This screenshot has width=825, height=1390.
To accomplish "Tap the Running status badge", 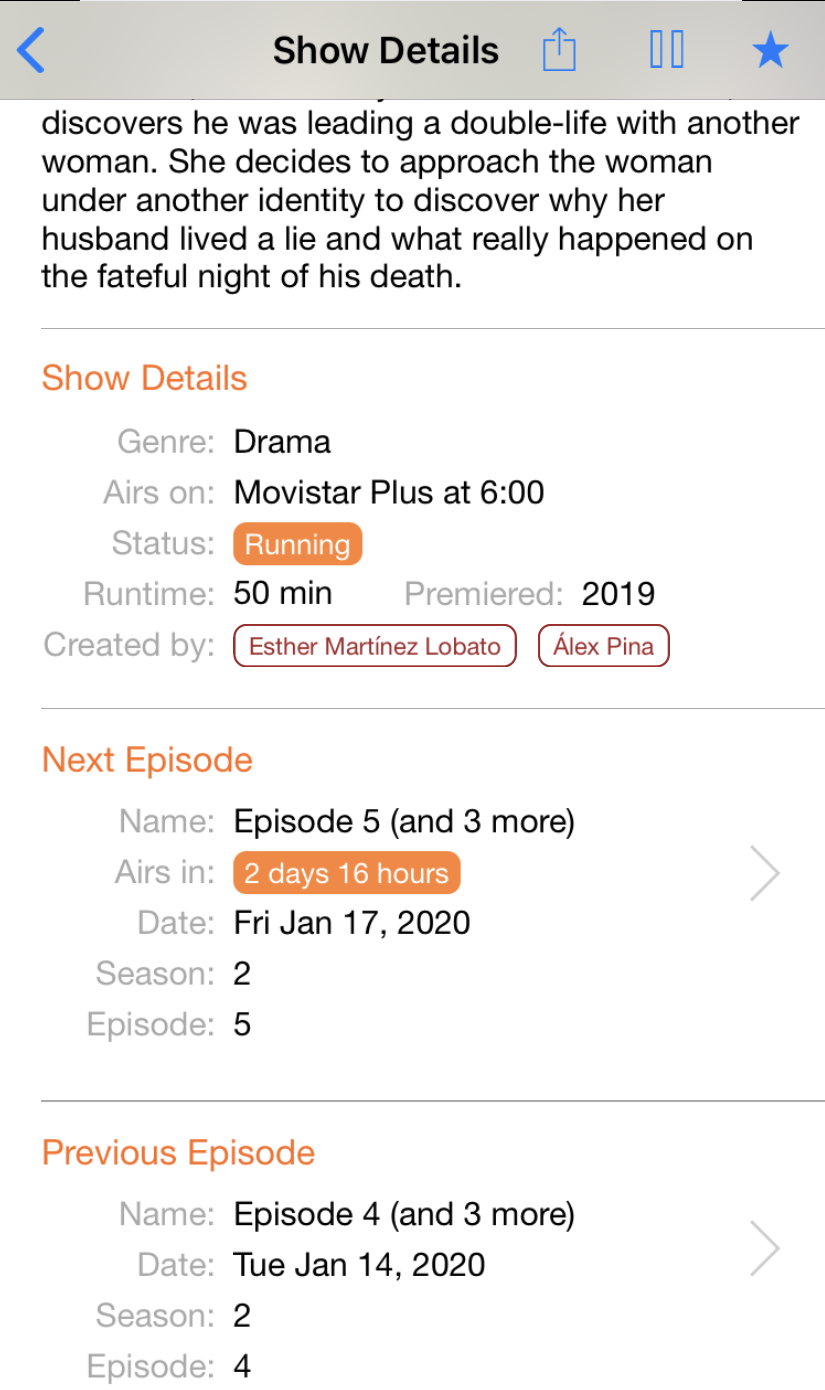I will [297, 545].
